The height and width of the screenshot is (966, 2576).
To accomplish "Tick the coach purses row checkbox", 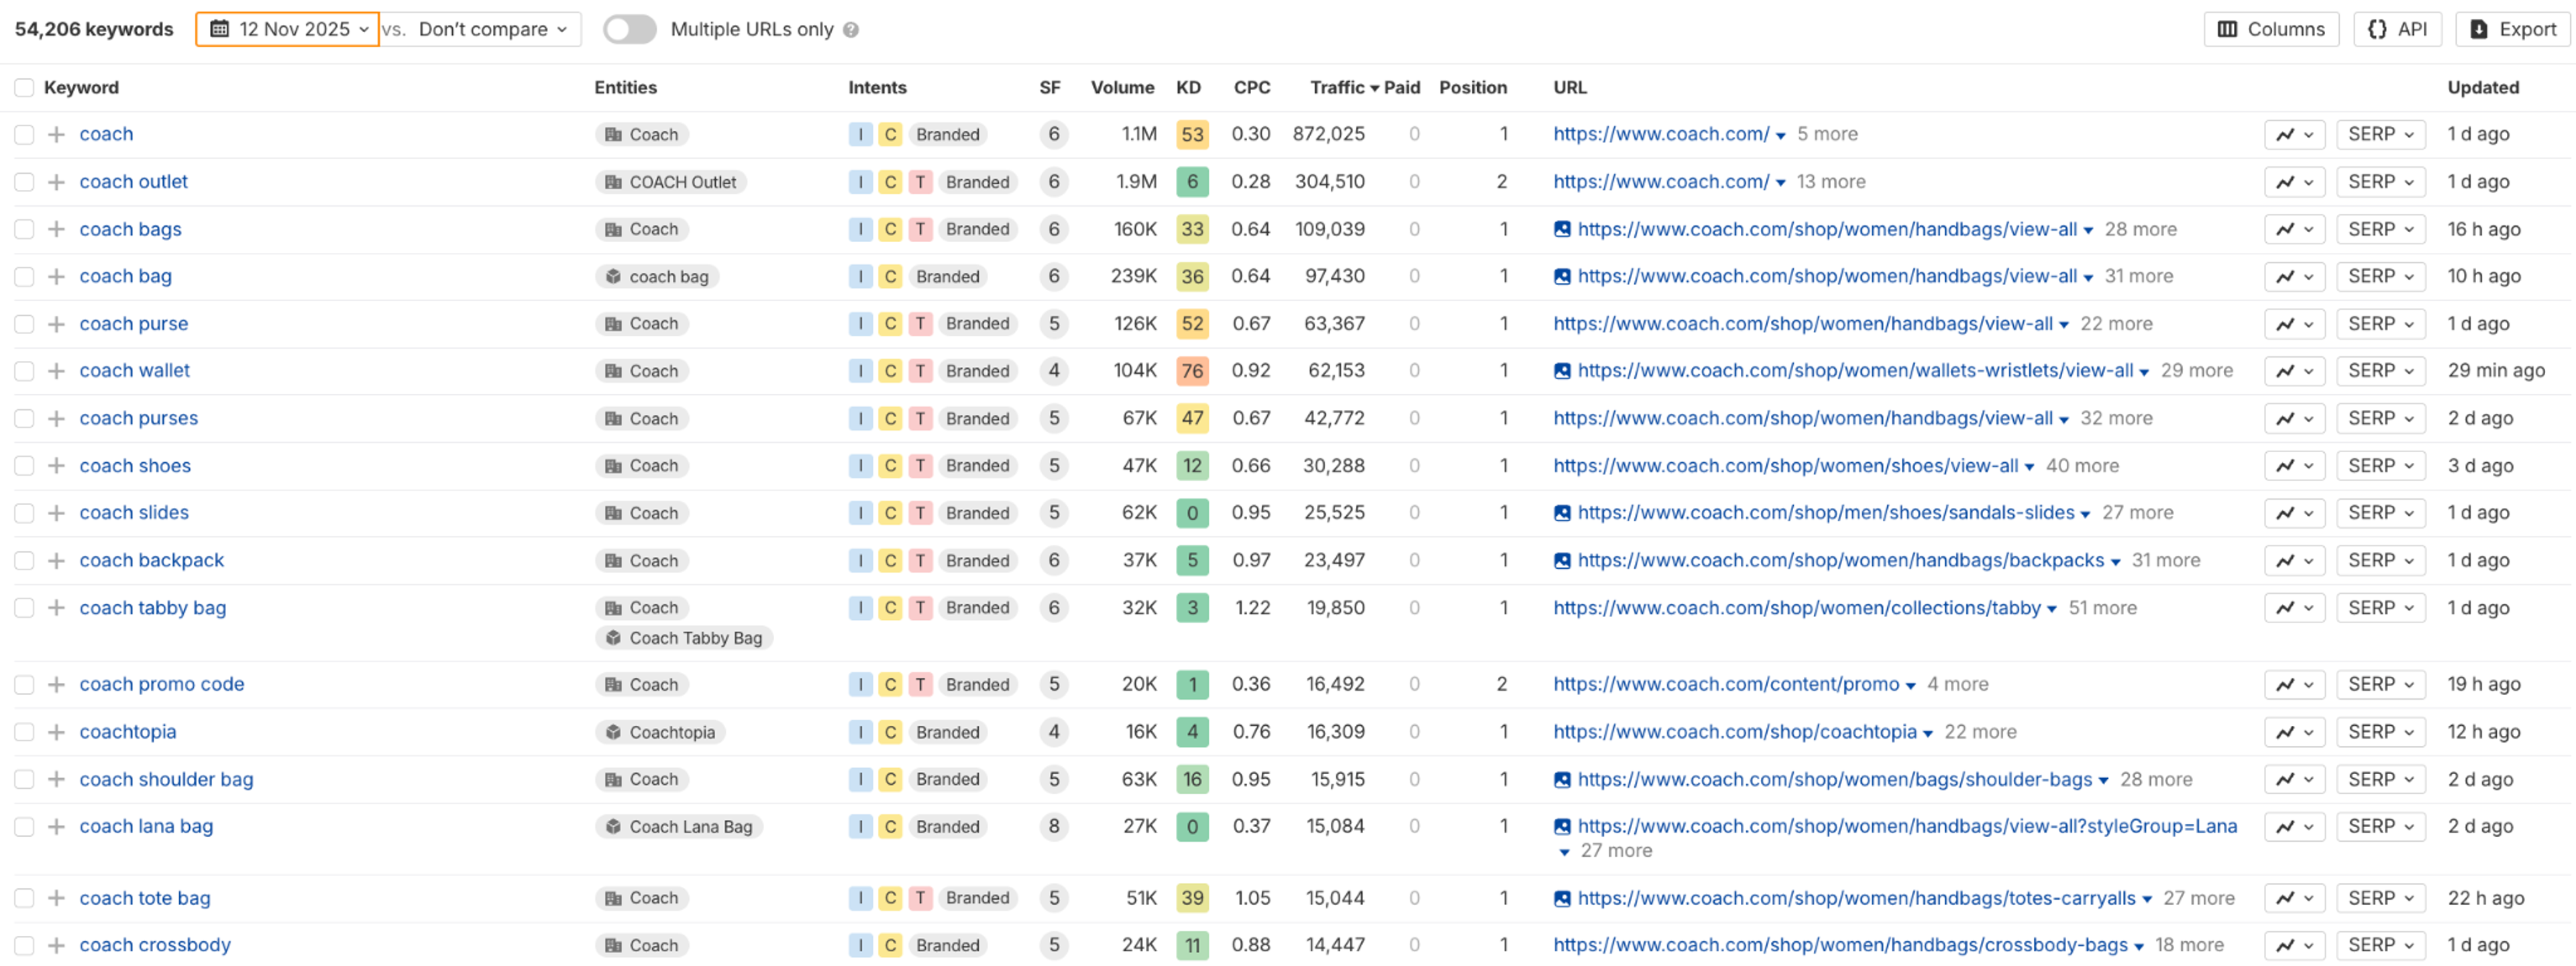I will tap(24, 419).
